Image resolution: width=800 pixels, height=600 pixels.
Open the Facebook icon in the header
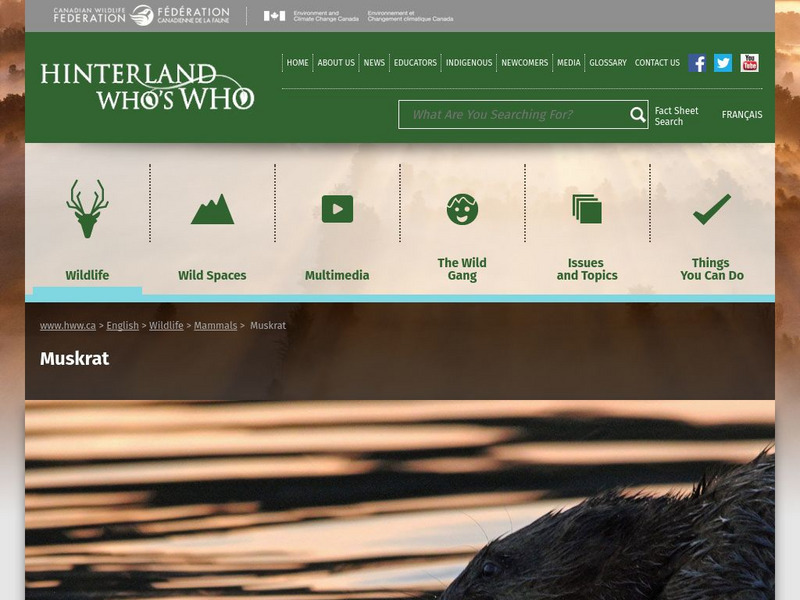696,62
